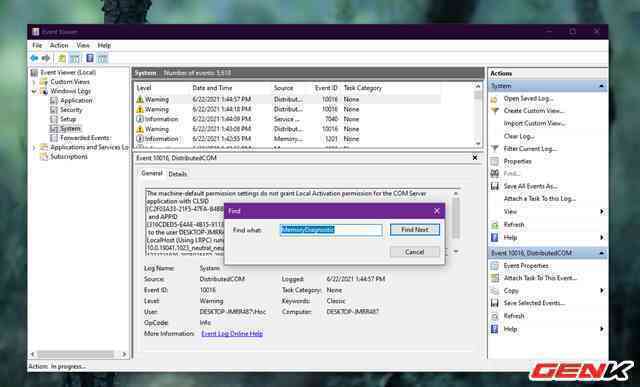Click the Open Saved Log icon
Viewport: 640px width, 387px height.
click(x=494, y=98)
